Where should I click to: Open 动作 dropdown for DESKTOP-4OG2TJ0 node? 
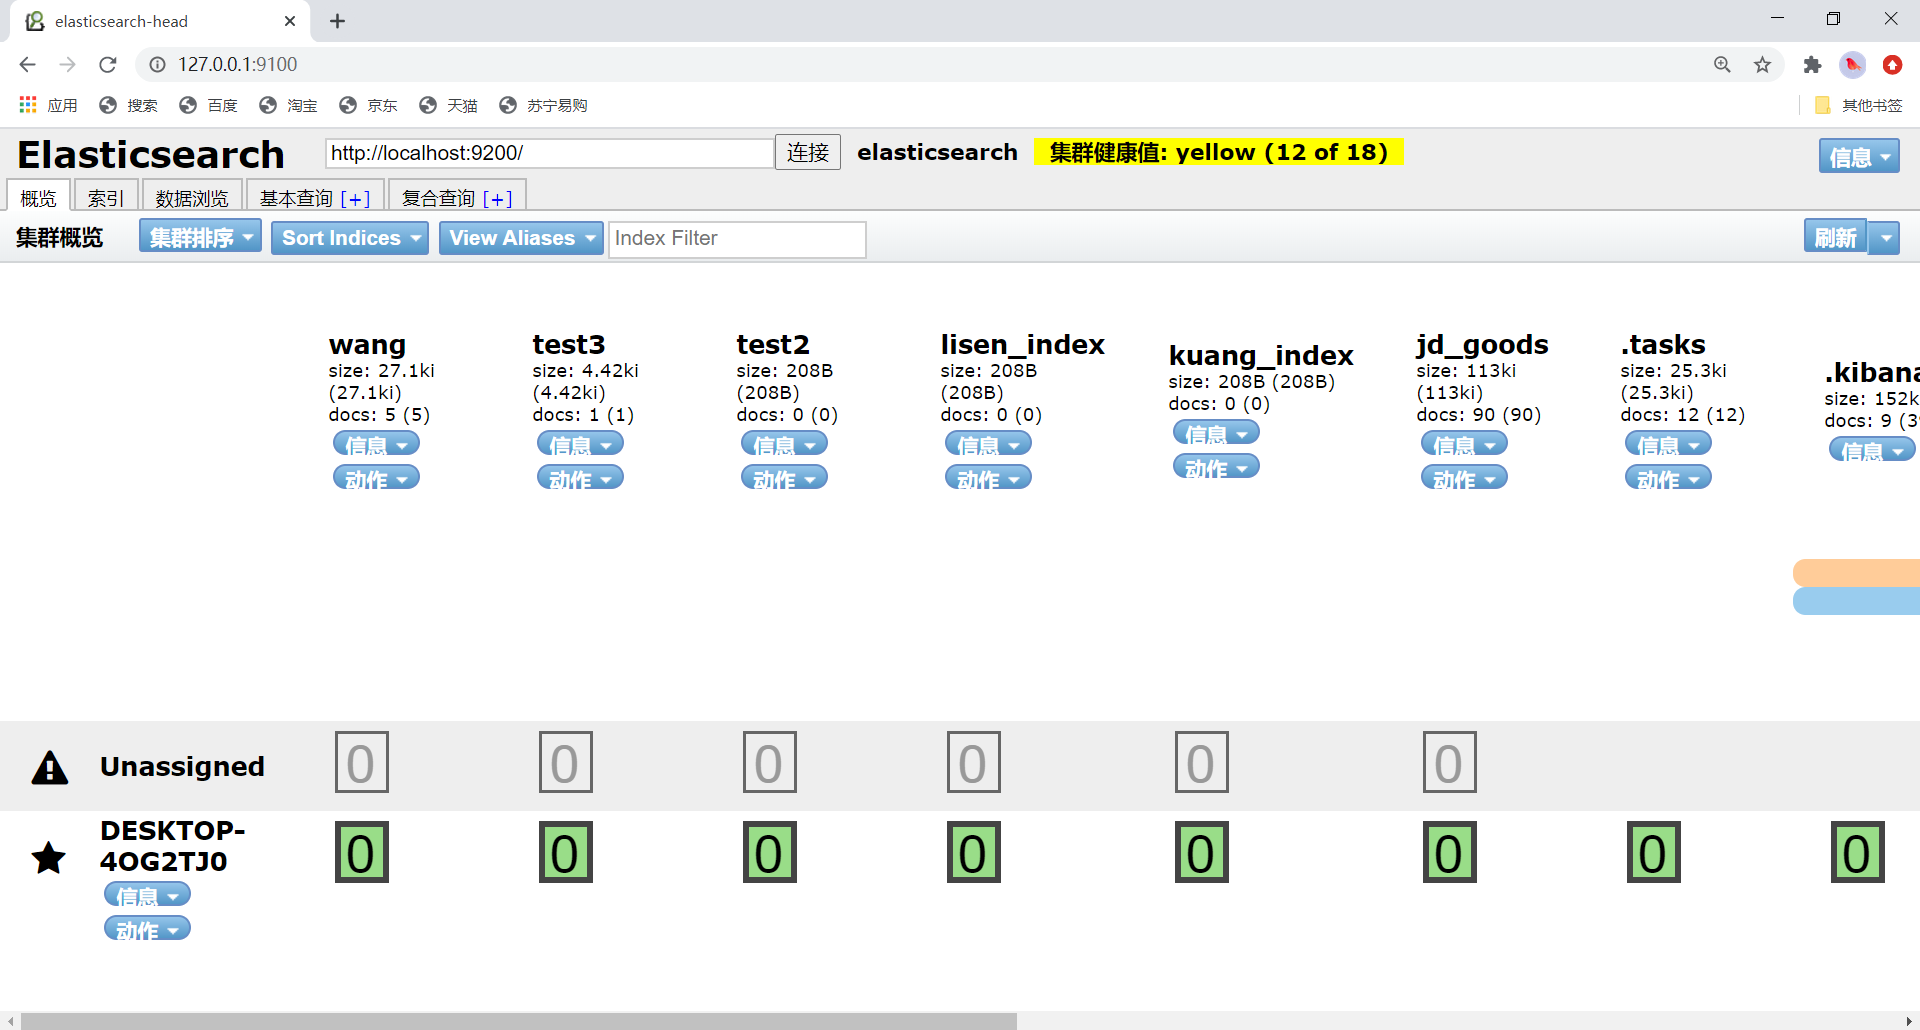(x=147, y=929)
